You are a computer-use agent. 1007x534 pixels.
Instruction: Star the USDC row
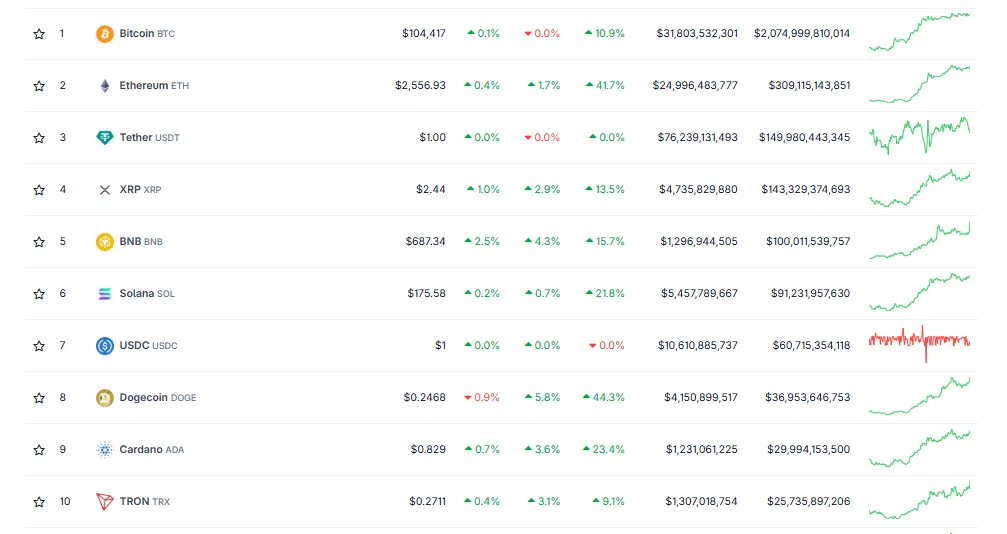(x=39, y=346)
